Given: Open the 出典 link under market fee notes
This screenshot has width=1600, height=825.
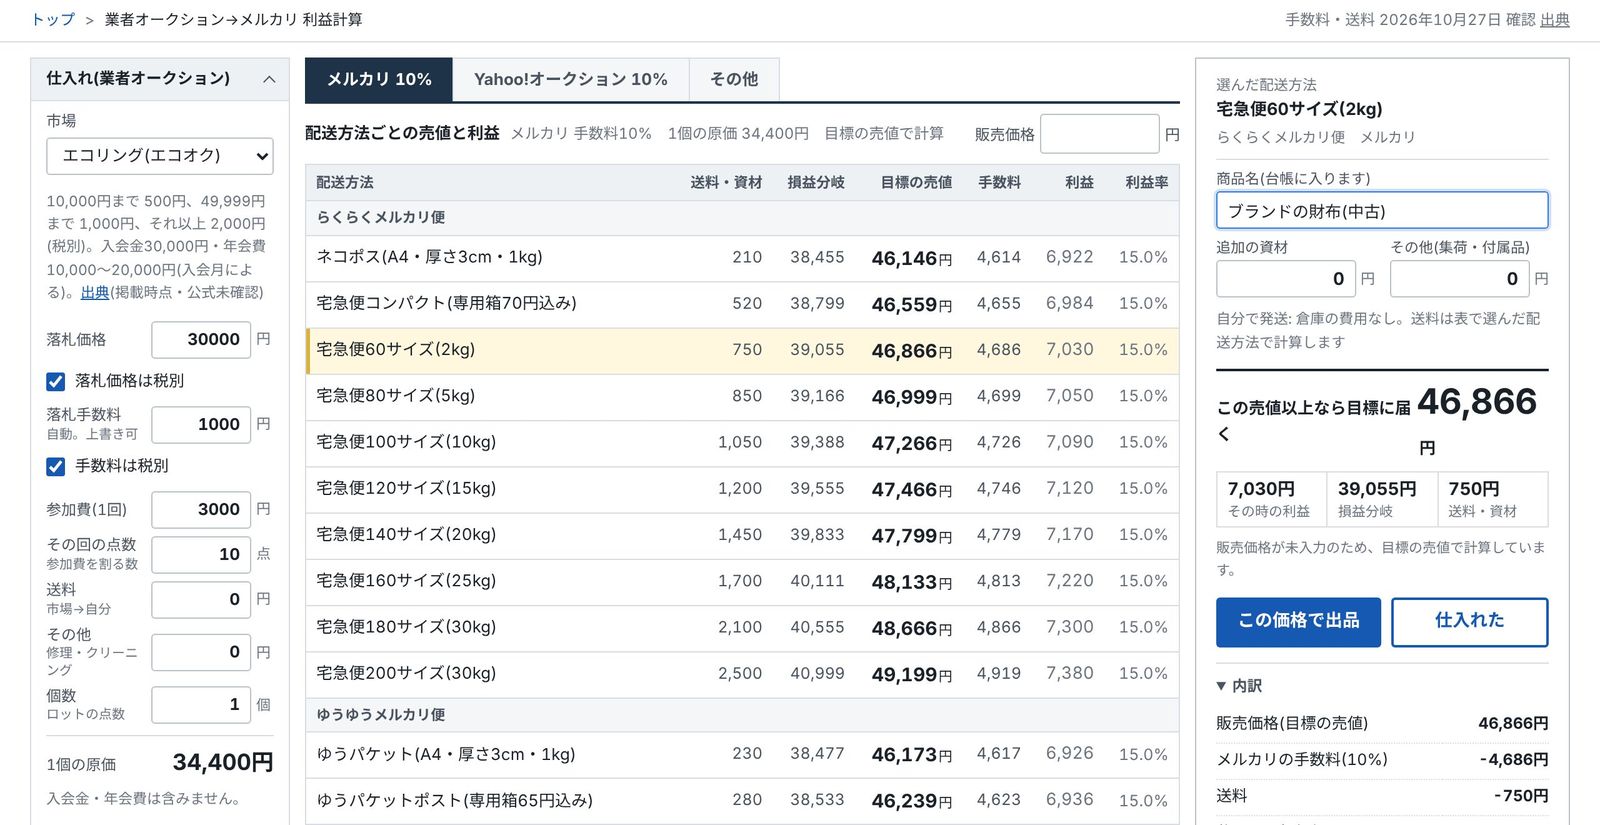Looking at the screenshot, I should 95,292.
